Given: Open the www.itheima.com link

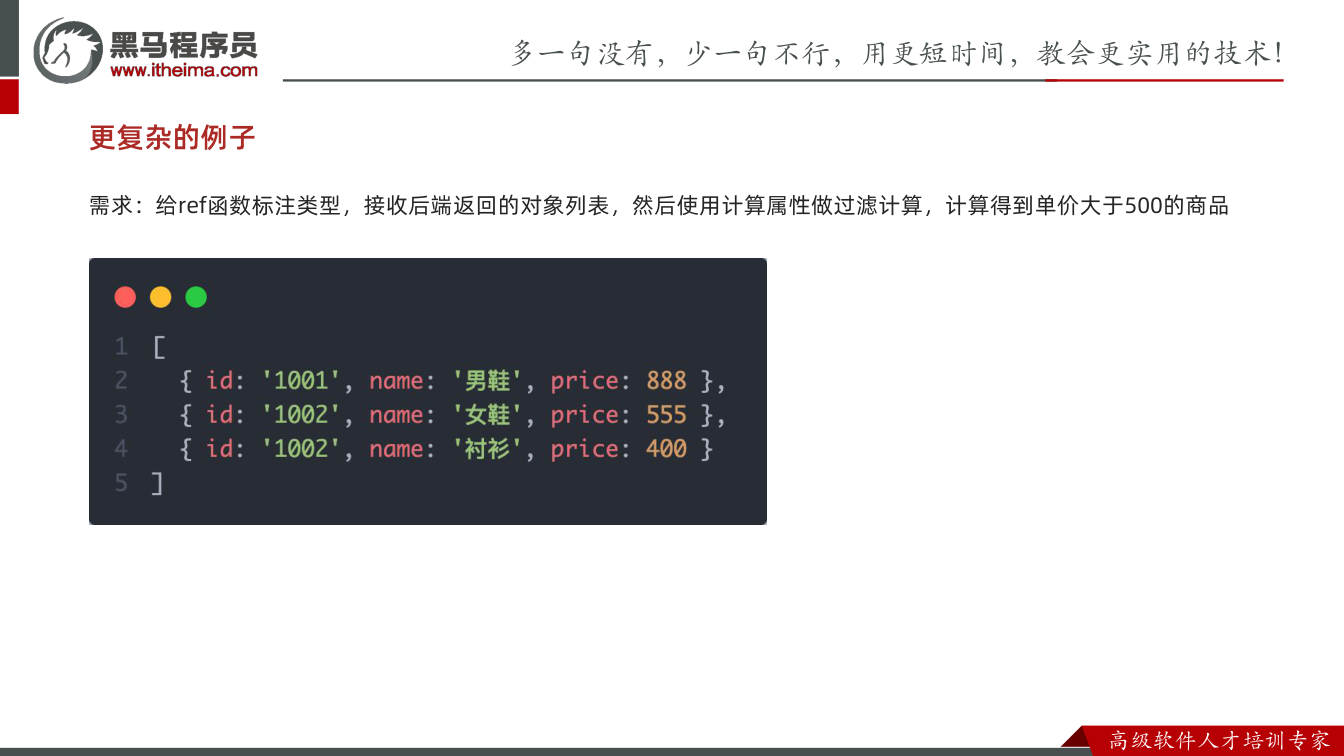Looking at the screenshot, I should [x=183, y=70].
